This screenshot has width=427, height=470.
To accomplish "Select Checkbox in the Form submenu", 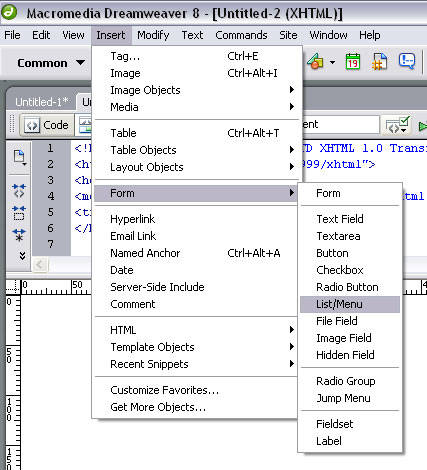I will pos(350,270).
